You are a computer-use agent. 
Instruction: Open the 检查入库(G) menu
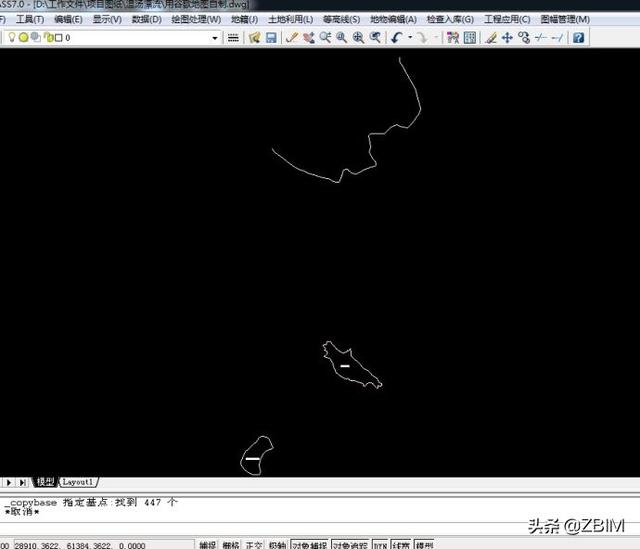(x=450, y=19)
